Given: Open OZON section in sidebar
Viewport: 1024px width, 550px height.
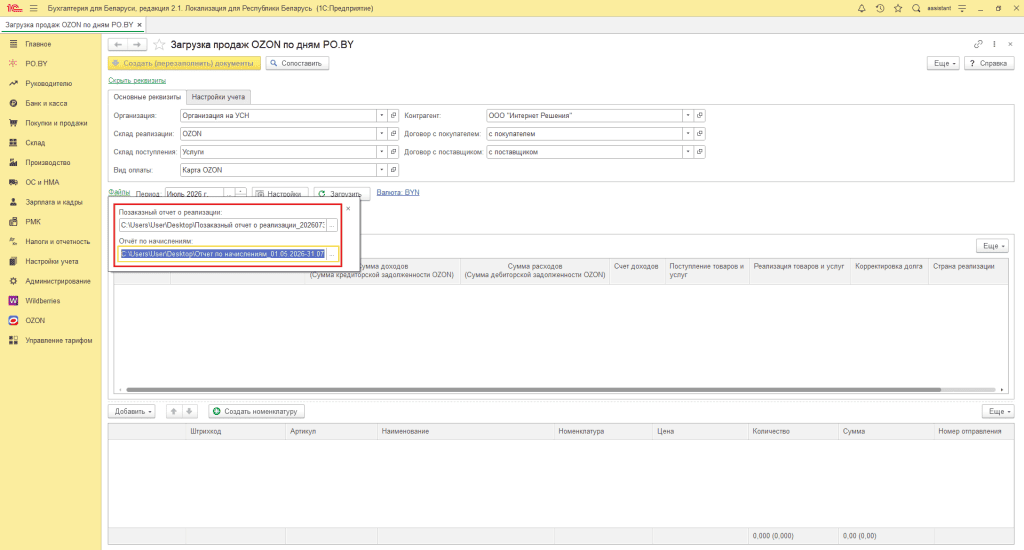Looking at the screenshot, I should (x=35, y=321).
